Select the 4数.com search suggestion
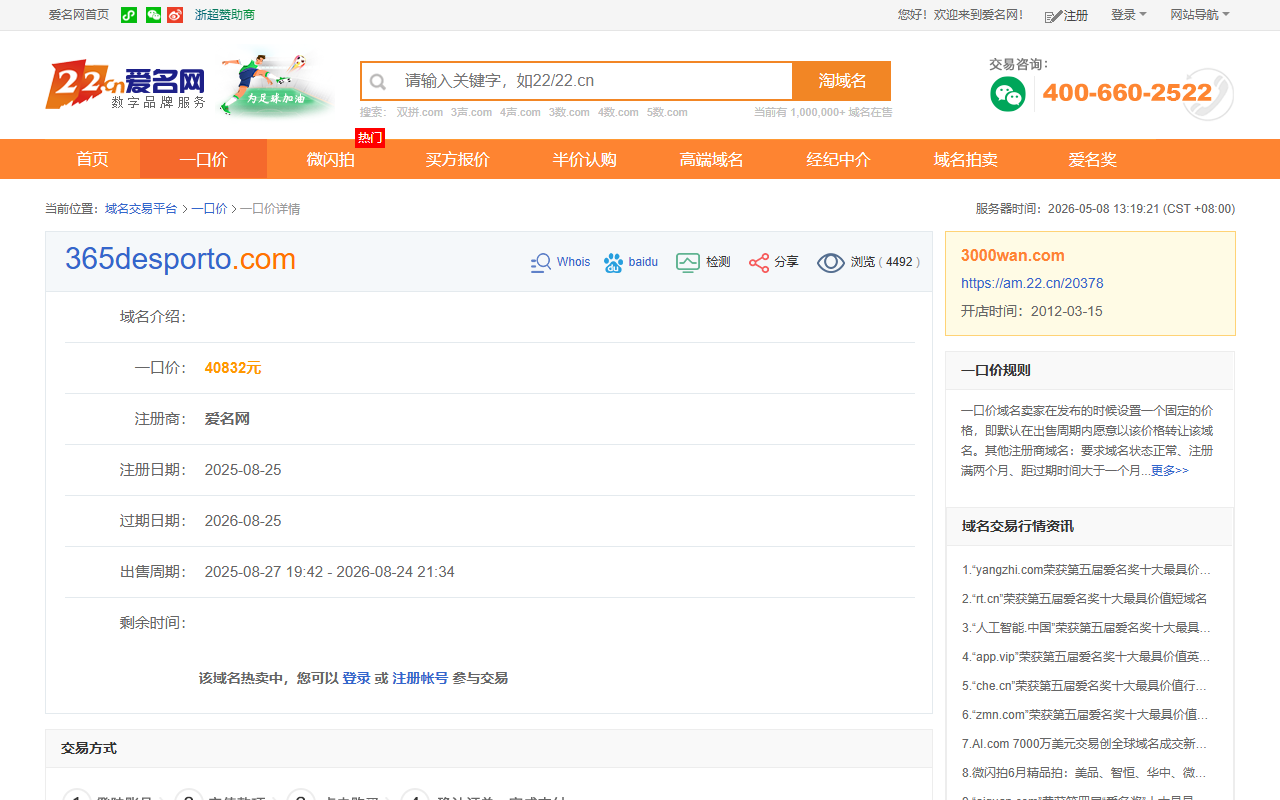 click(x=618, y=112)
